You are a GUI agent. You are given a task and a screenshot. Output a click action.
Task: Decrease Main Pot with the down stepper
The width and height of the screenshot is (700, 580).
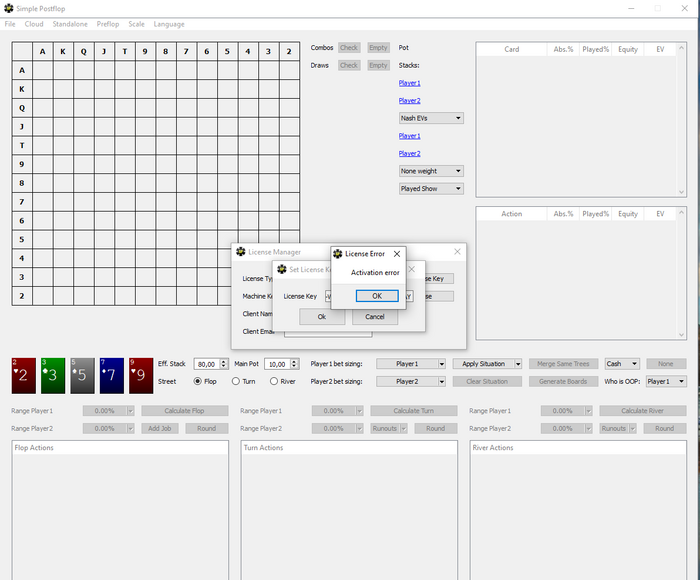(x=294, y=367)
